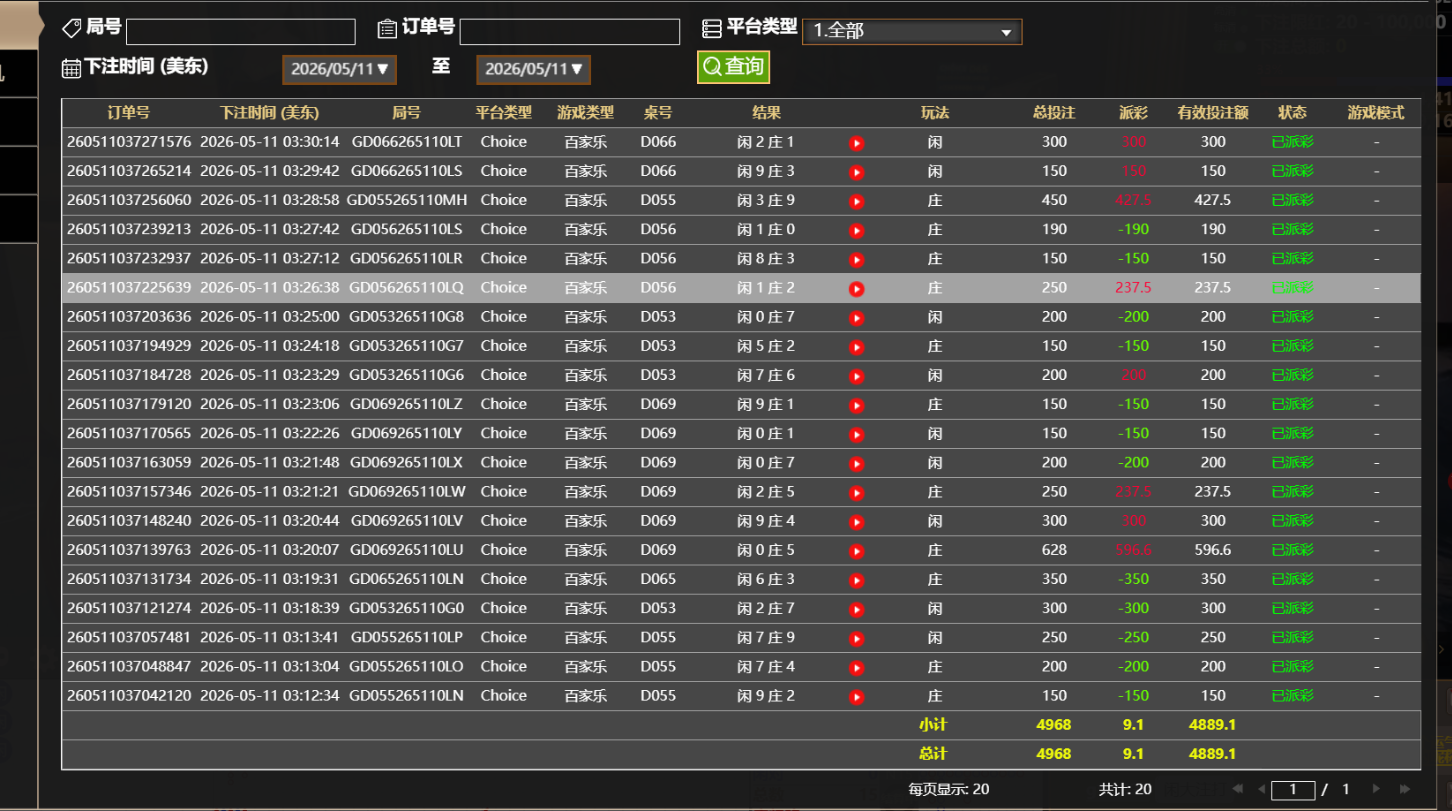1452x811 pixels.
Task: Open the start date picker 2026/05/11
Action: 340,69
